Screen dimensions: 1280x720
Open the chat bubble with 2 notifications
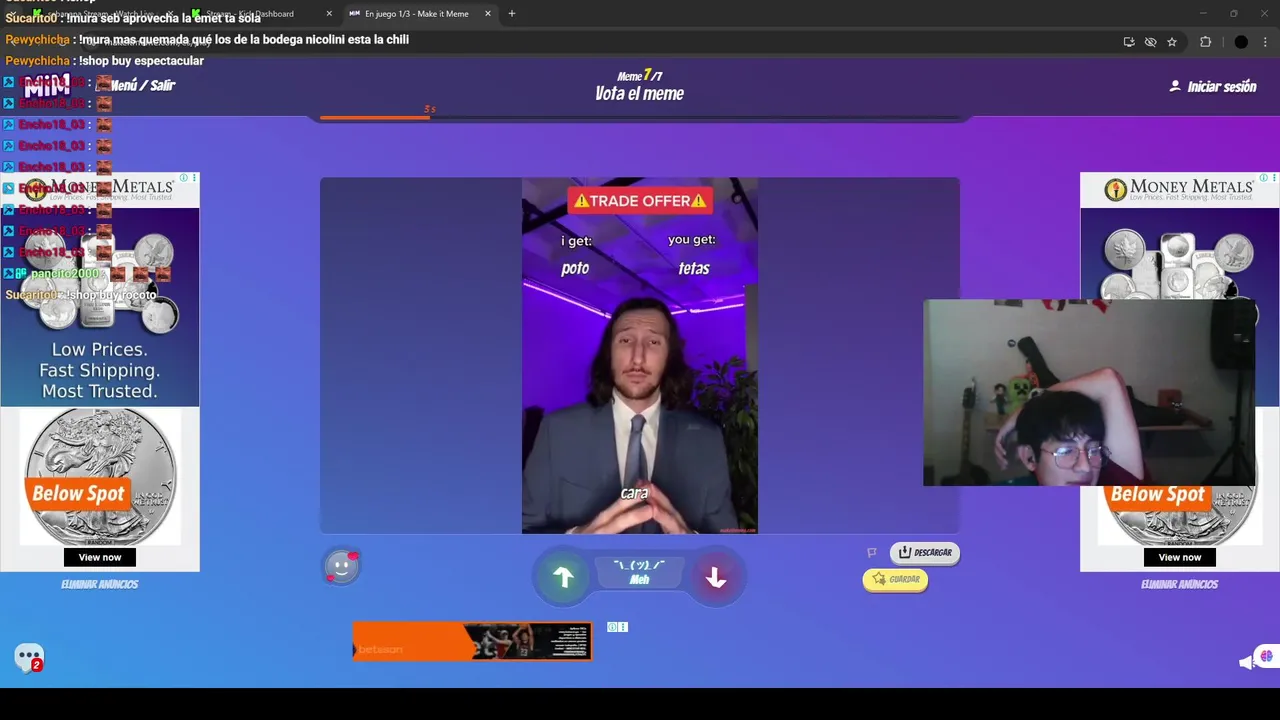pos(29,657)
